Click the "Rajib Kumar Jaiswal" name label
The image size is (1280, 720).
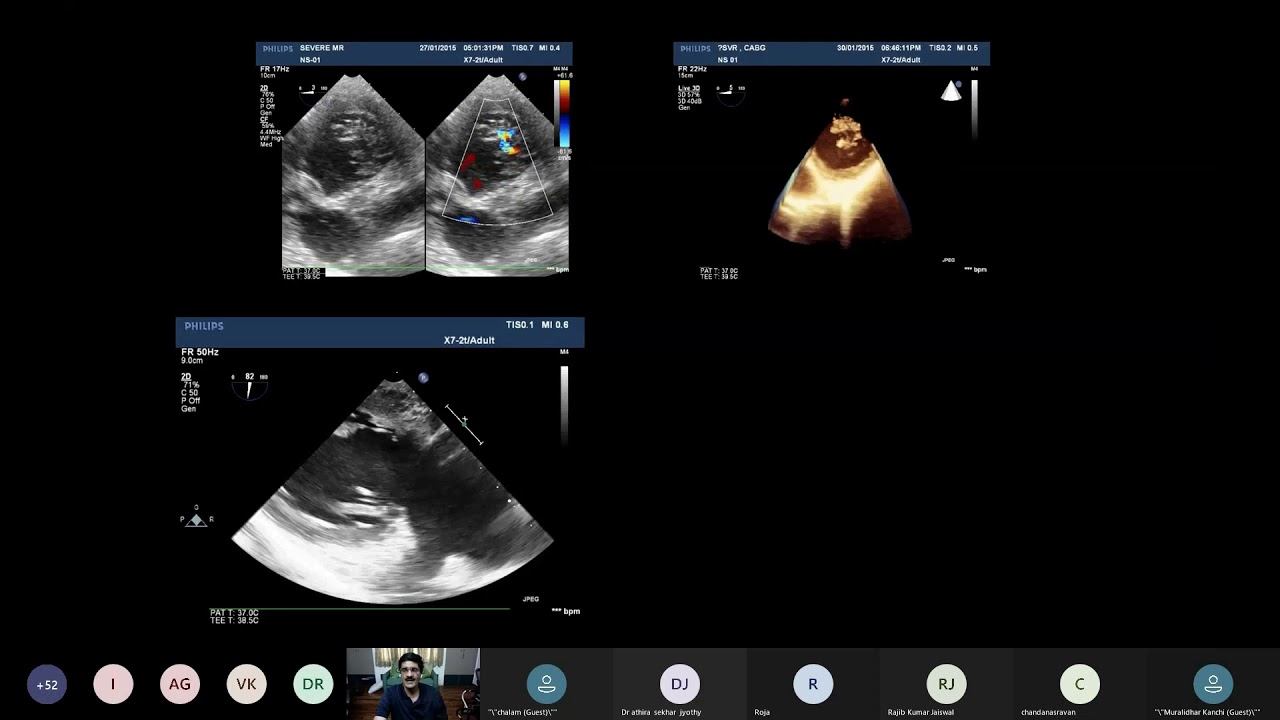(921, 712)
